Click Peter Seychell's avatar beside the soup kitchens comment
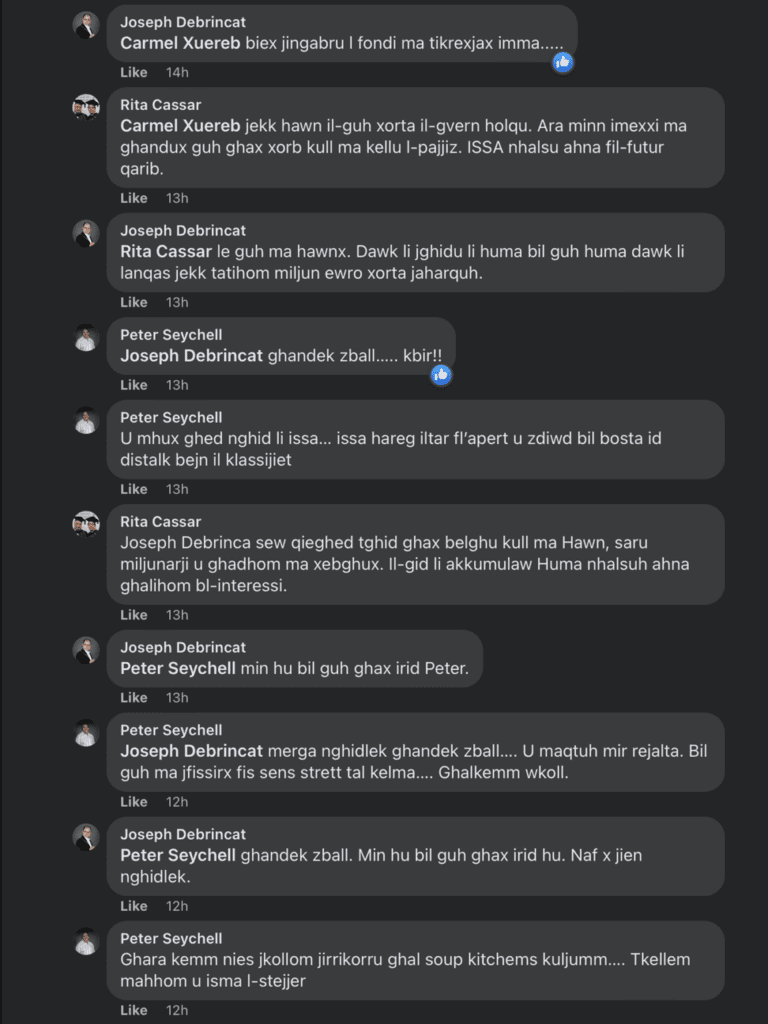This screenshot has width=768, height=1024. click(86, 942)
